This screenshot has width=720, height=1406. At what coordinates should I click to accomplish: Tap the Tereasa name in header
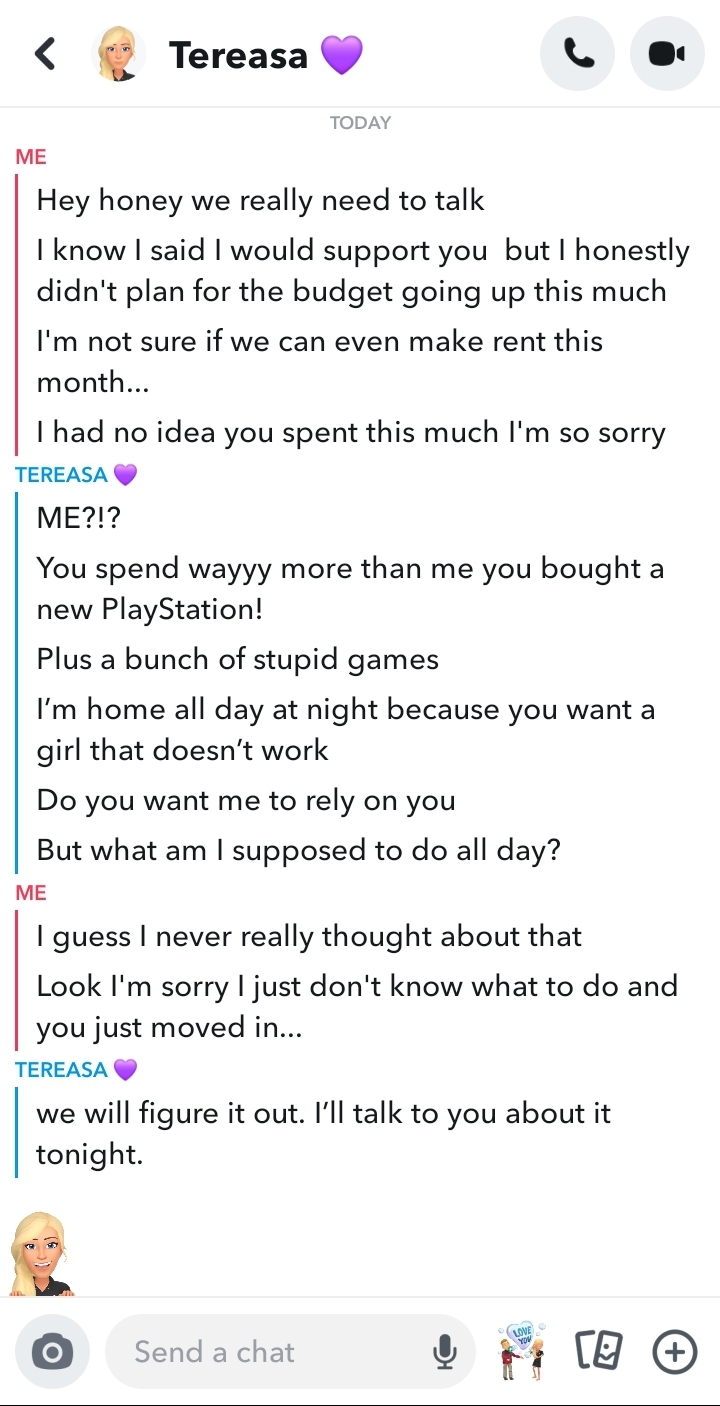coord(239,55)
